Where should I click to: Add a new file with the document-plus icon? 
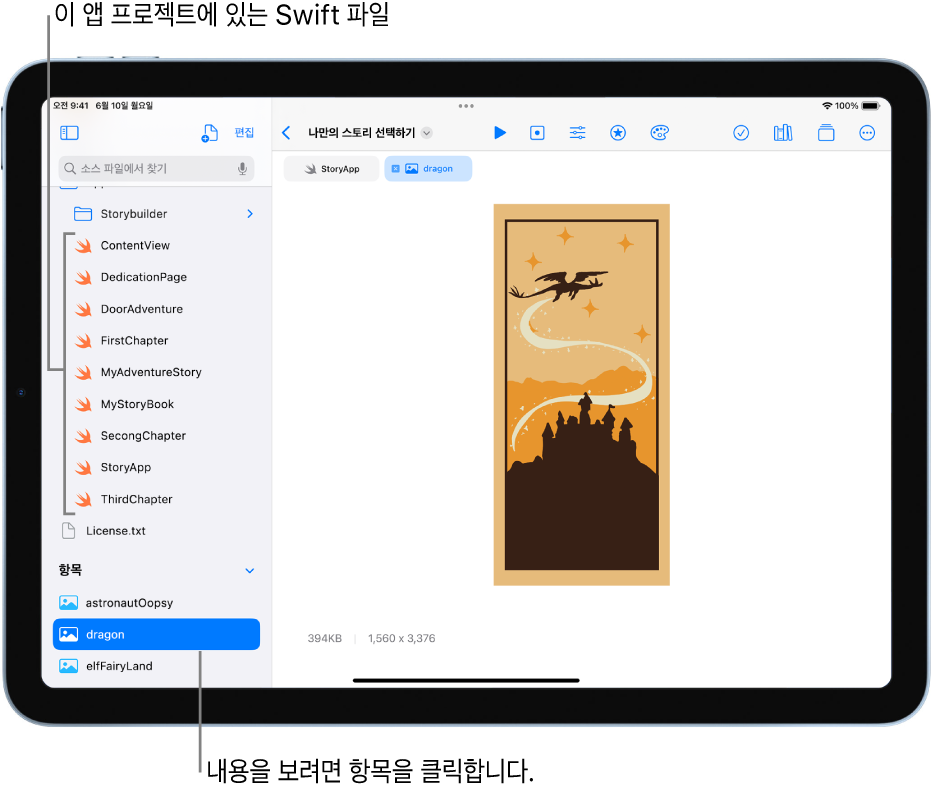(x=209, y=133)
